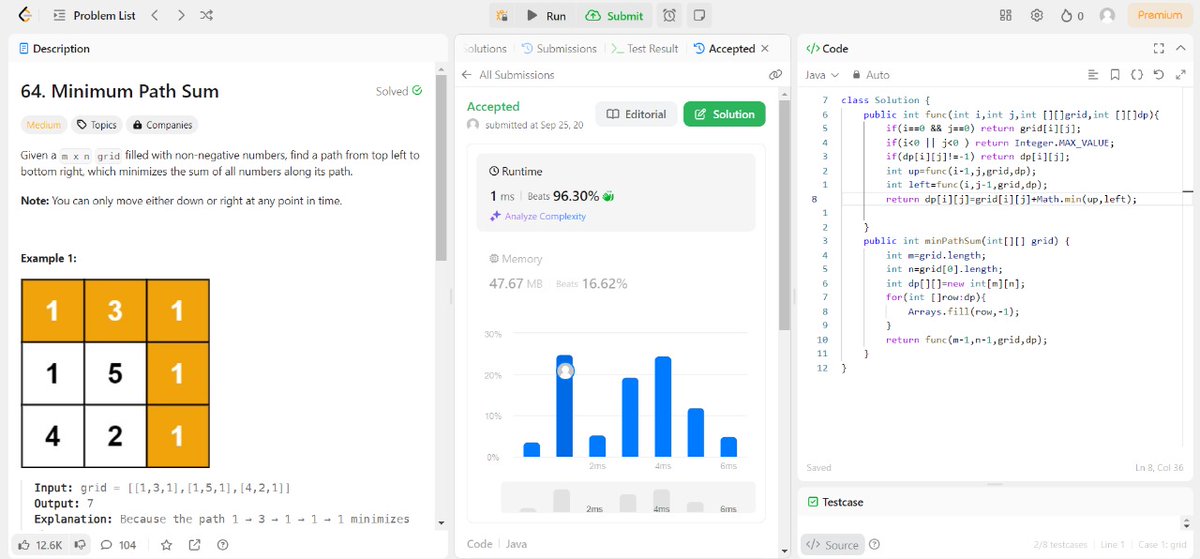
Task: Click the debugger bug icon beside Run
Action: coord(502,16)
